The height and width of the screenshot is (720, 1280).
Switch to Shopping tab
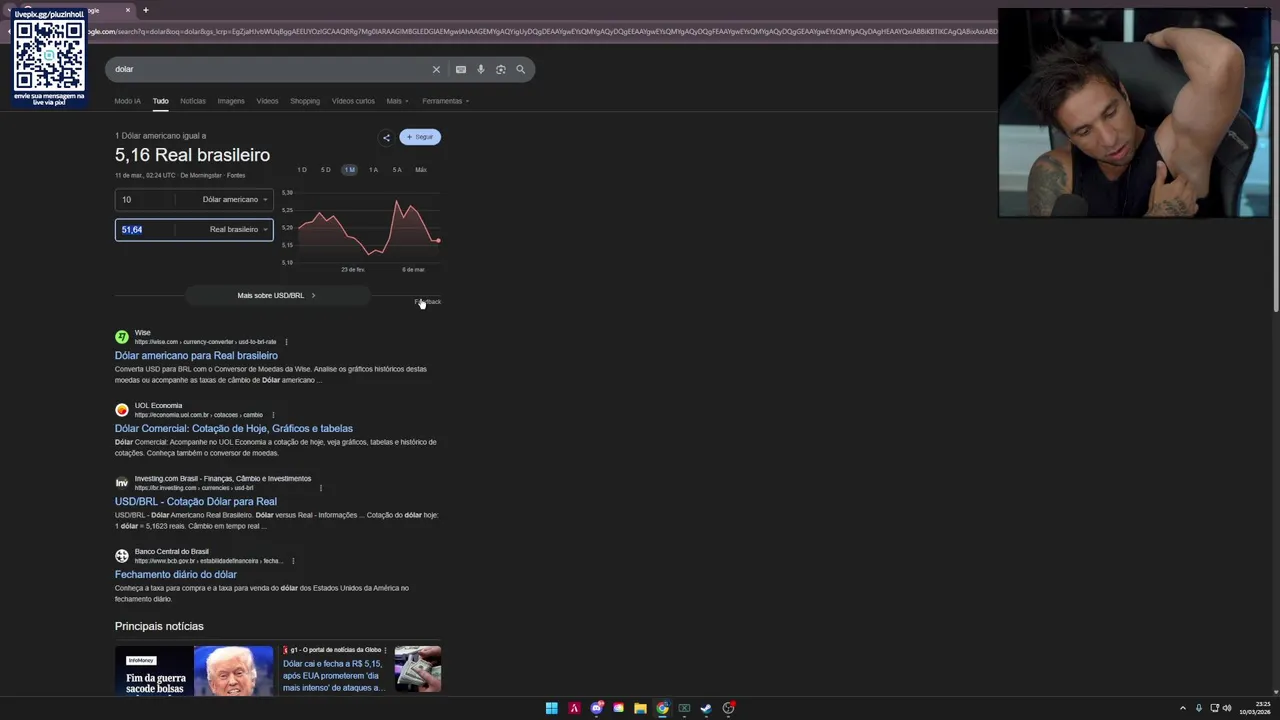[305, 101]
